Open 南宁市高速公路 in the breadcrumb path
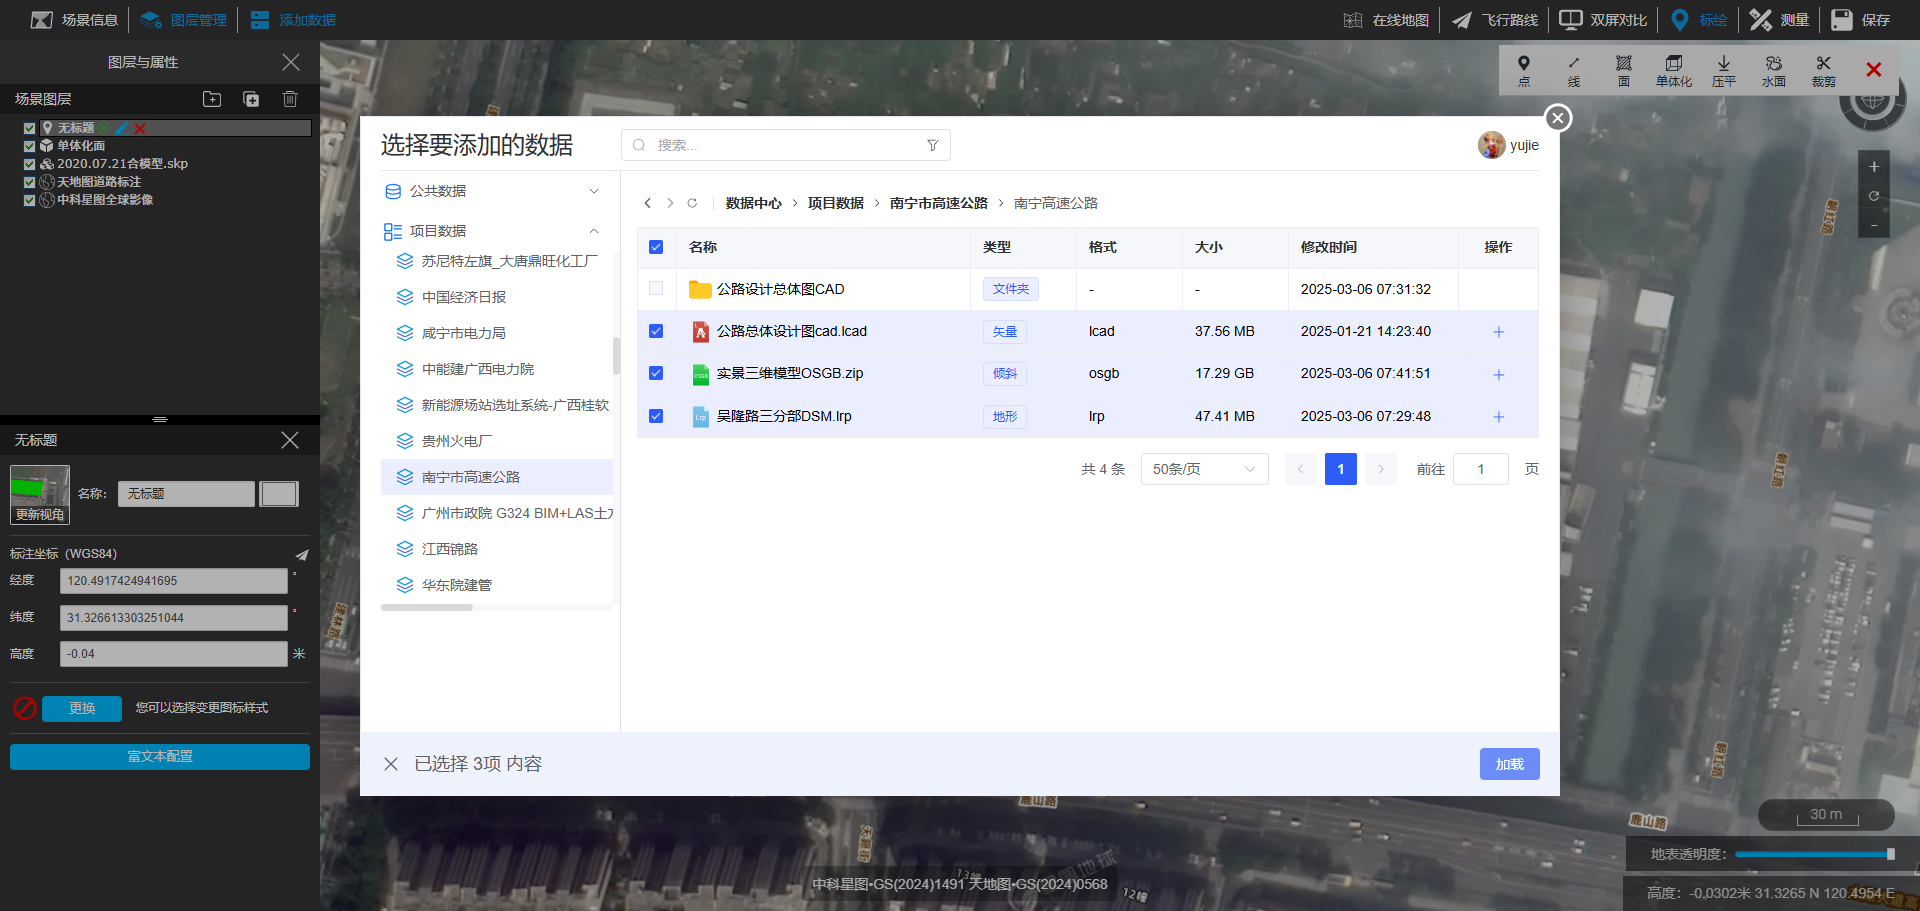Screen dimensions: 1920x911 (x=938, y=203)
